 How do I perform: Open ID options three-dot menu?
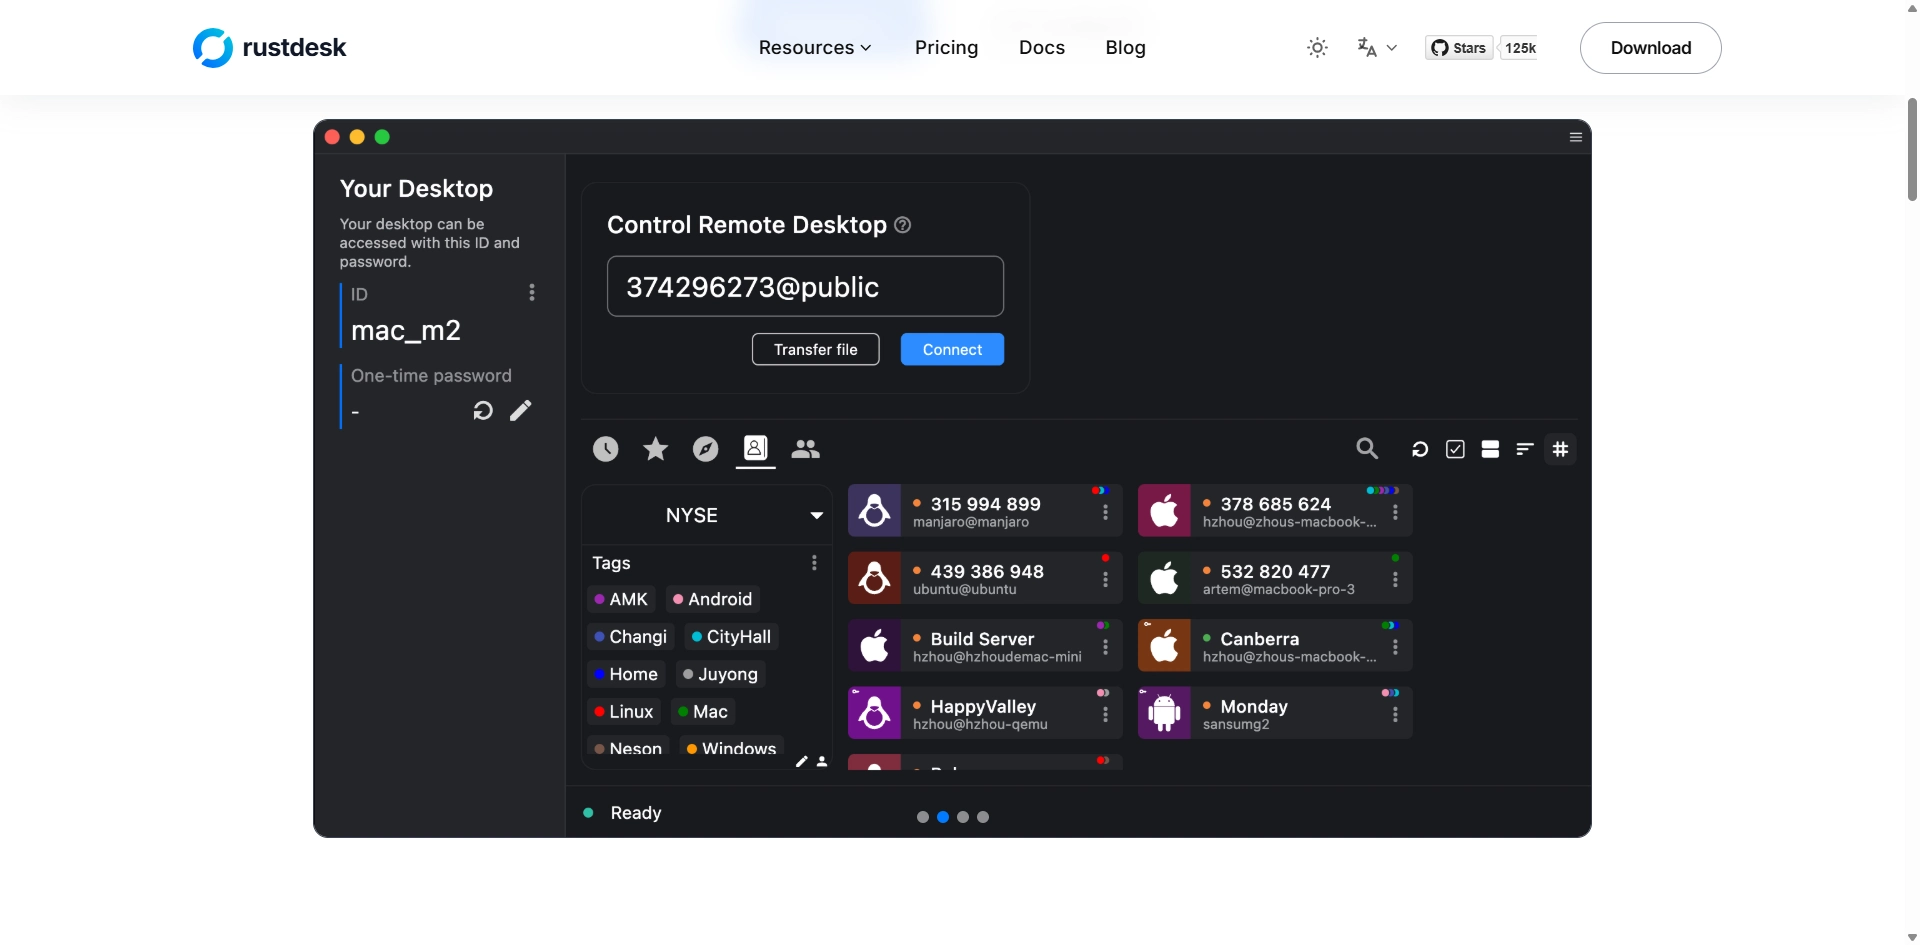(x=531, y=292)
